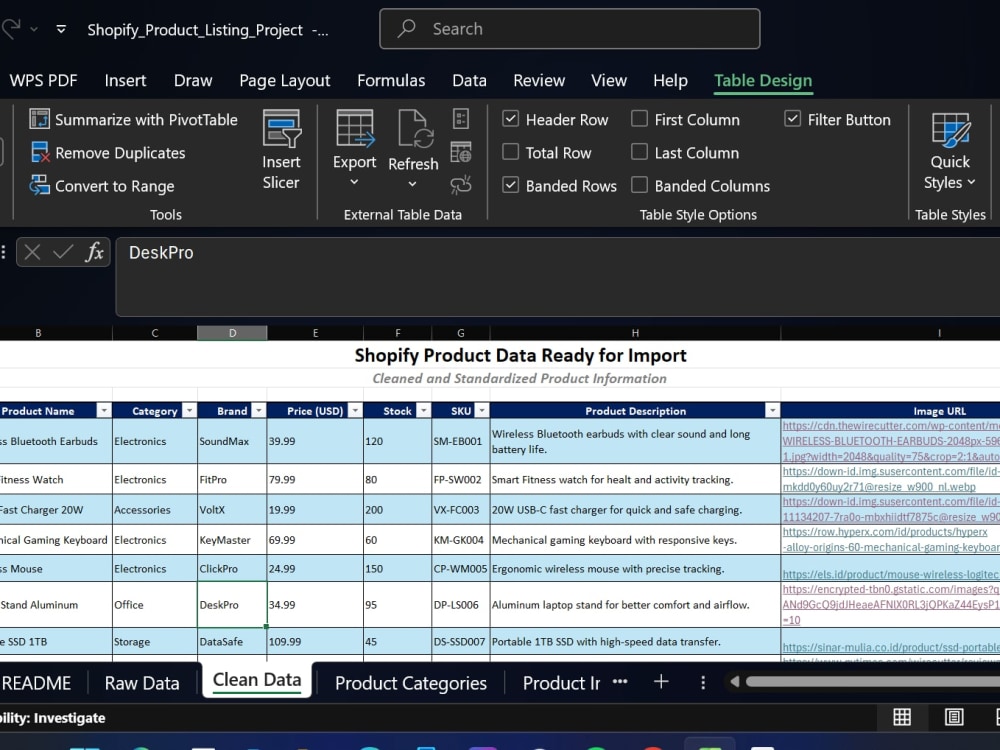1000x750 pixels.
Task: Click the Insert Function fx button
Action: pyautogui.click(x=94, y=253)
